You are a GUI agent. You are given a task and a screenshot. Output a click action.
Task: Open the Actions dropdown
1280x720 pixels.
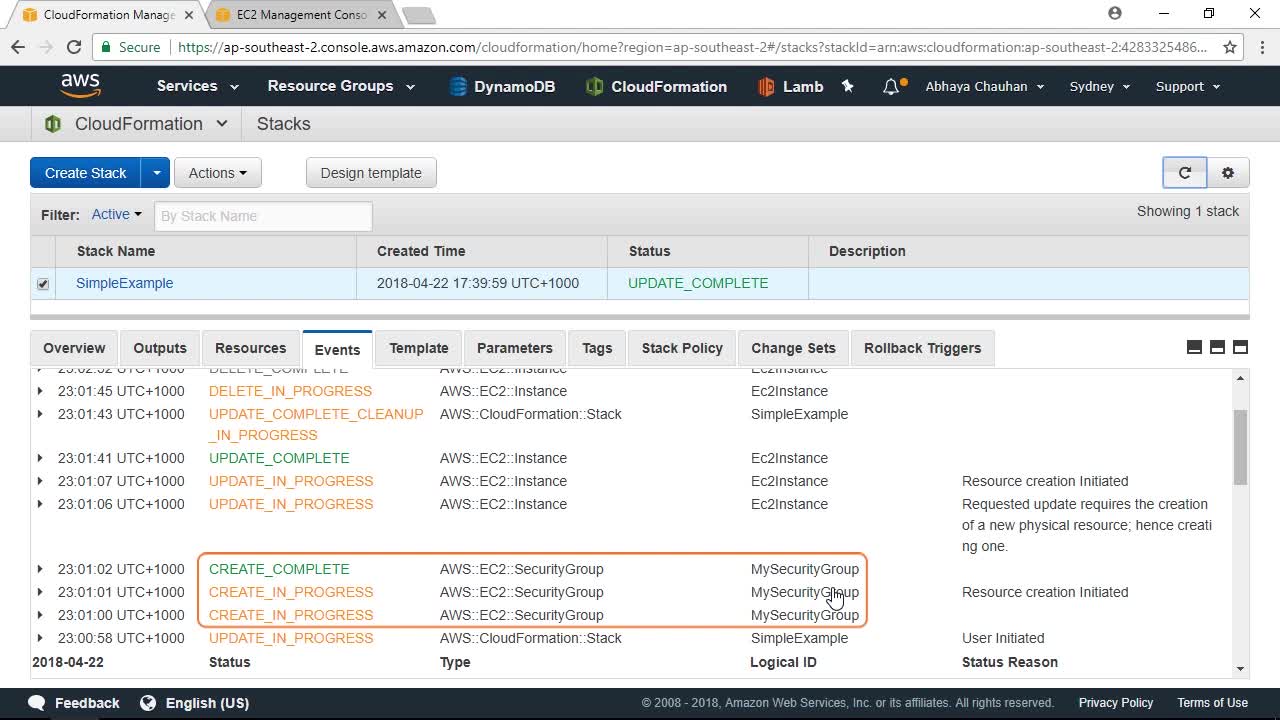click(217, 172)
